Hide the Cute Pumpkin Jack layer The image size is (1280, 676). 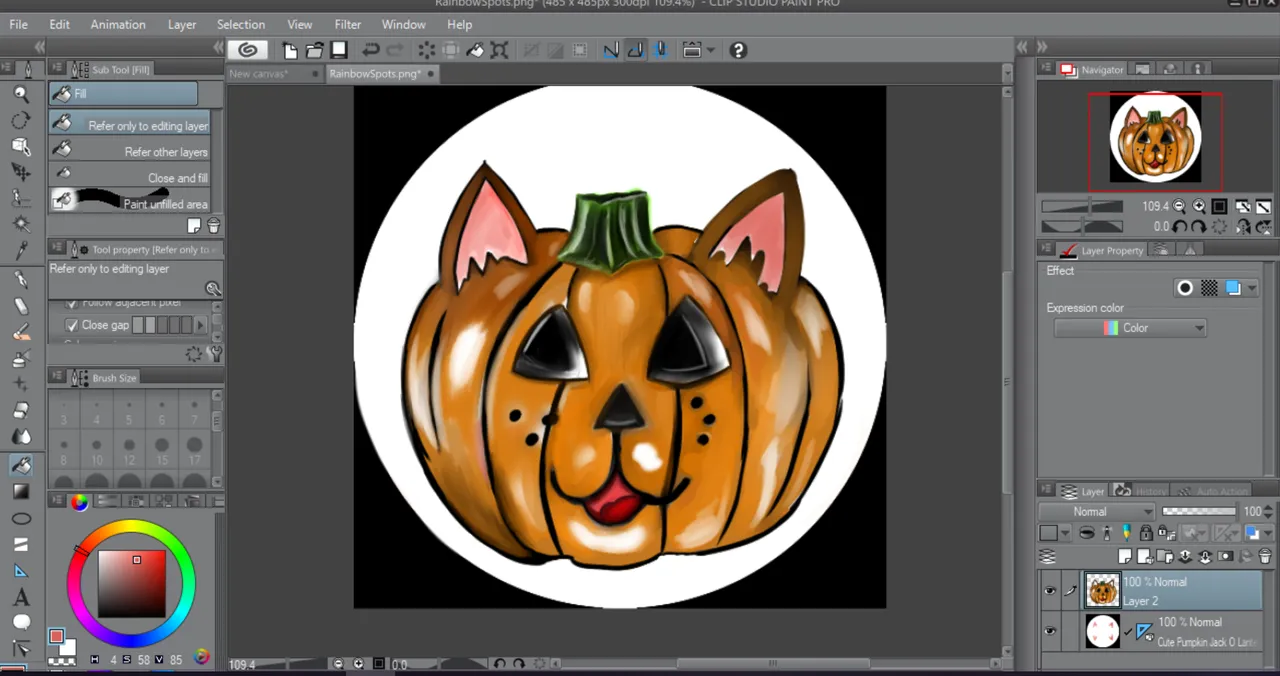1049,631
